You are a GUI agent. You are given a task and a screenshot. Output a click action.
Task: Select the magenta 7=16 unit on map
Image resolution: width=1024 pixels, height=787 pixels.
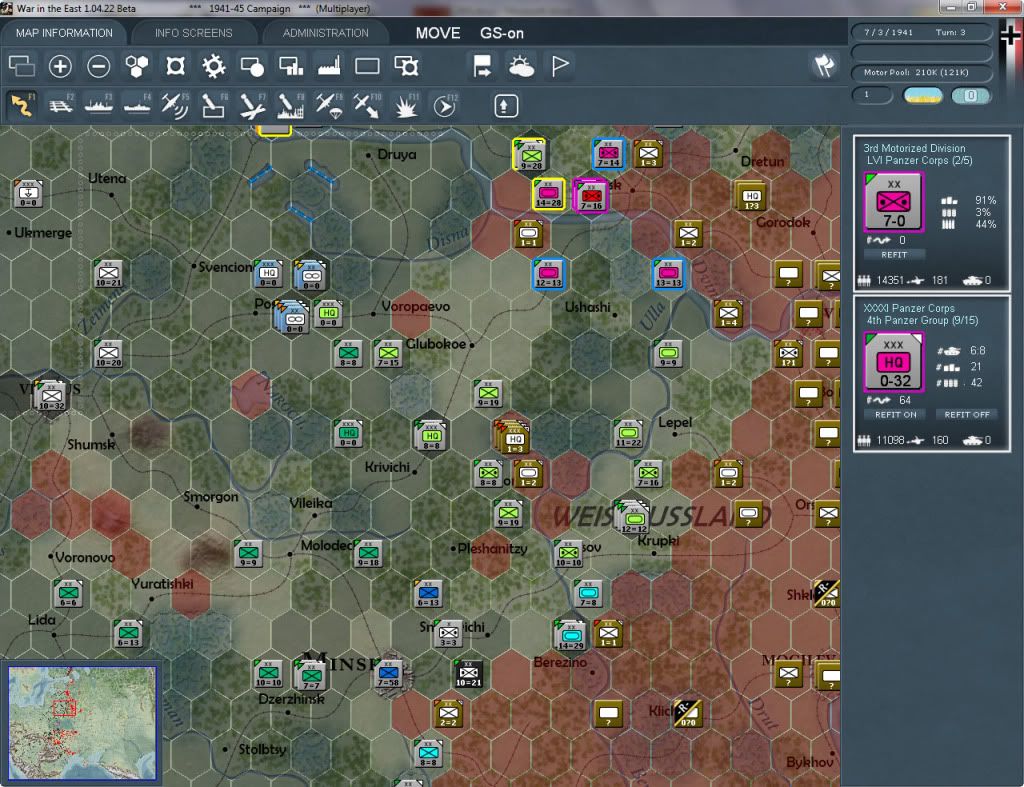(591, 195)
